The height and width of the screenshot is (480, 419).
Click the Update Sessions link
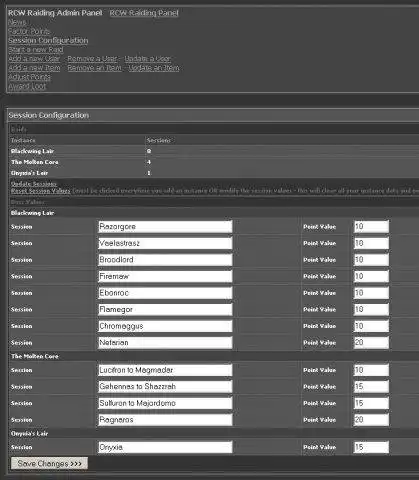click(34, 184)
